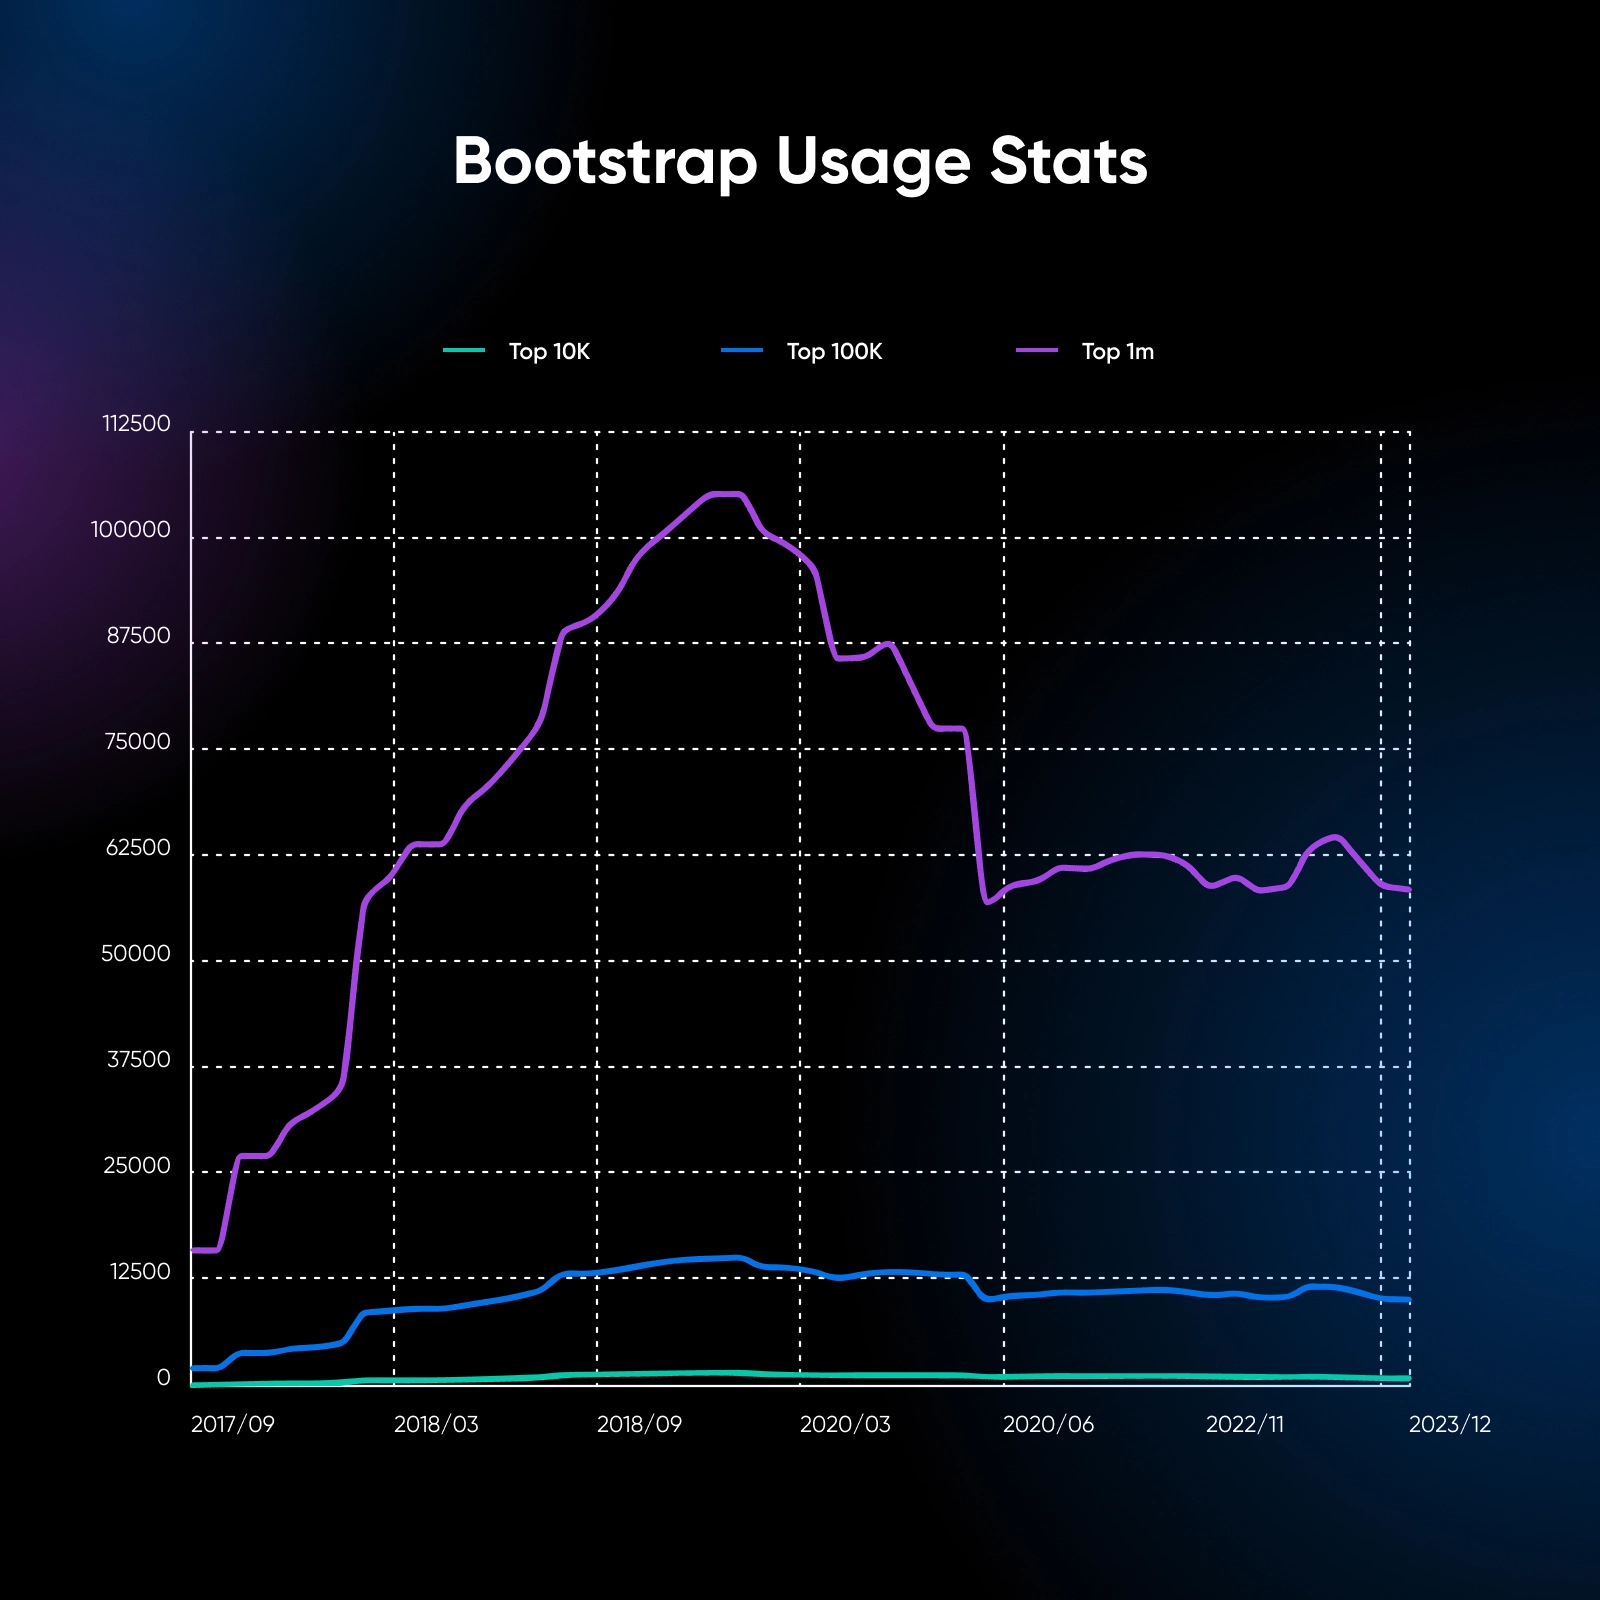The image size is (1600, 1600).
Task: Click the 2022/11 x-axis label
Action: [1245, 1424]
